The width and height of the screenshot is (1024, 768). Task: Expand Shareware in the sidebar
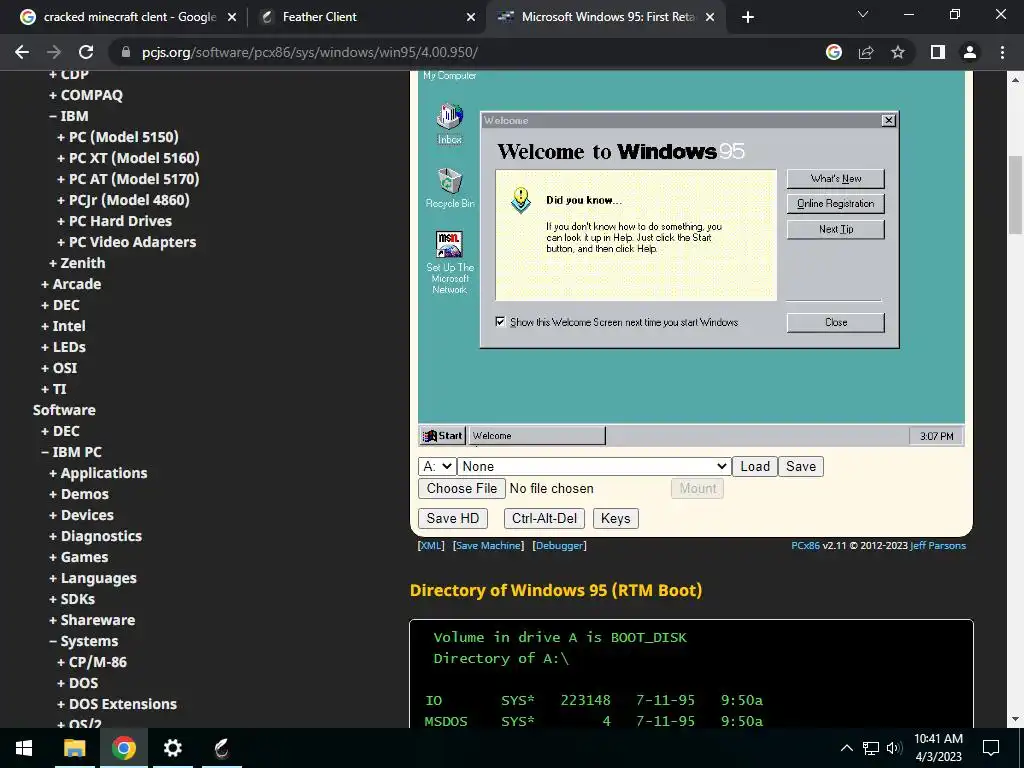click(x=92, y=620)
